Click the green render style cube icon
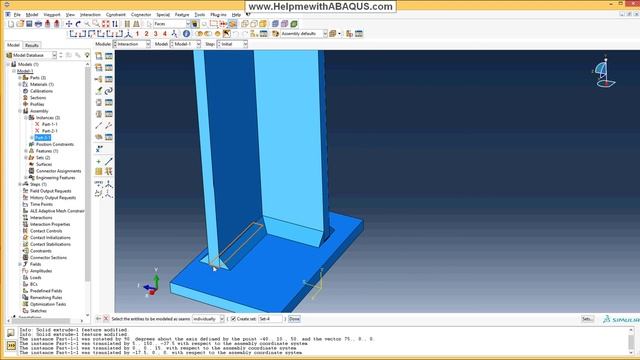The height and width of the screenshot is (360, 640). pos(294,24)
